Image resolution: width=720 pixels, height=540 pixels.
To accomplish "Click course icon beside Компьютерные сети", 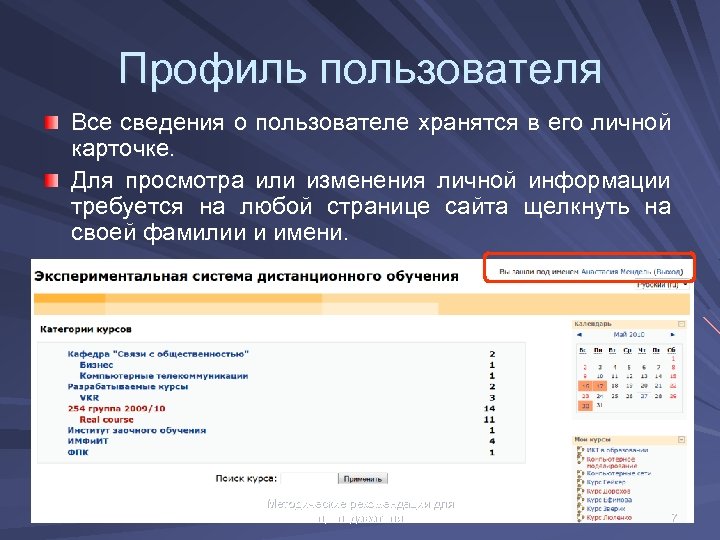I will pos(580,473).
